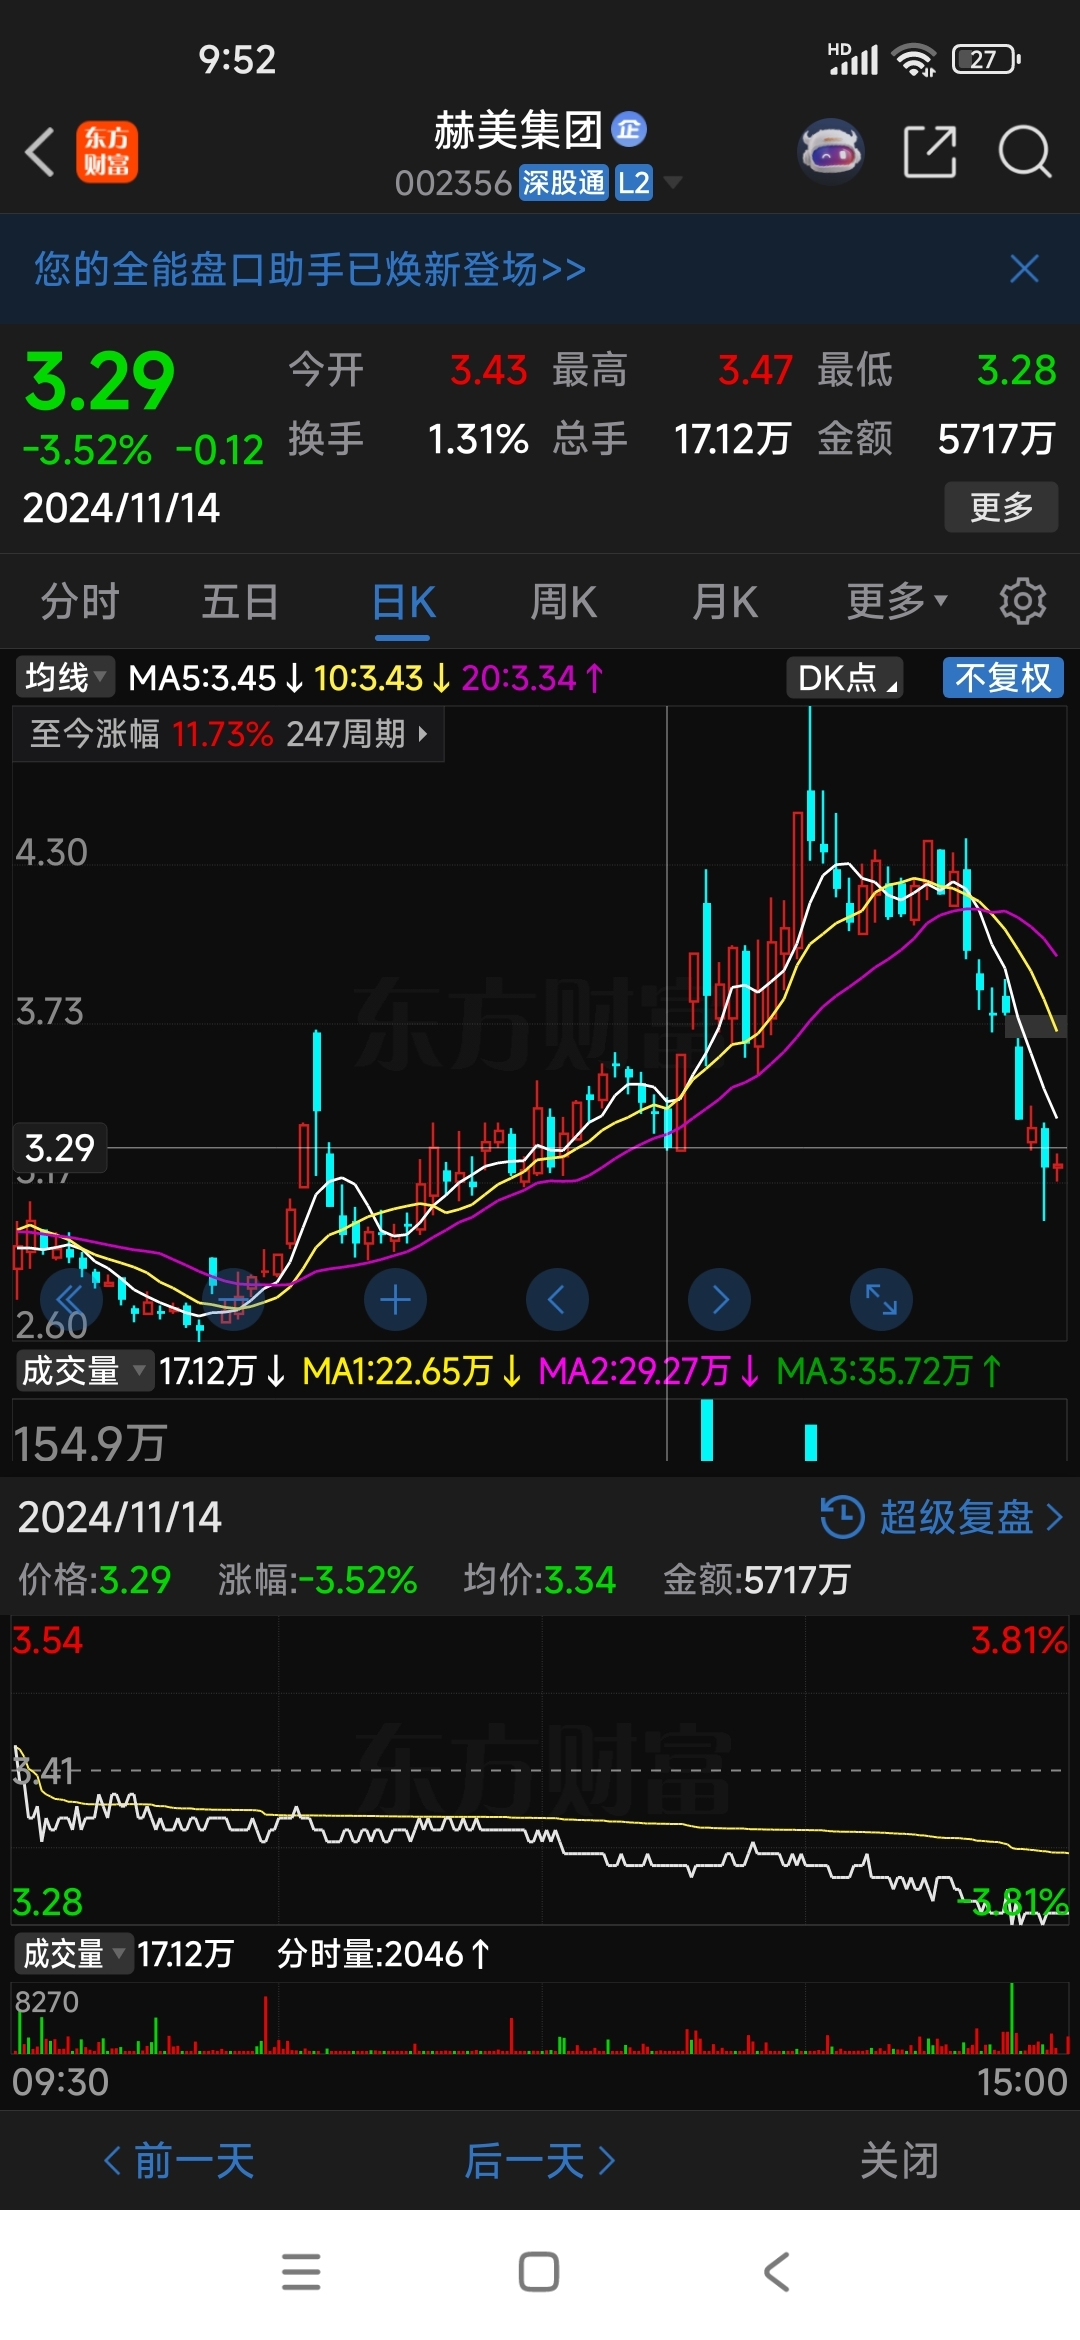Switch to the 五日 tab
Viewport: 1080px width, 2340px height.
point(240,602)
